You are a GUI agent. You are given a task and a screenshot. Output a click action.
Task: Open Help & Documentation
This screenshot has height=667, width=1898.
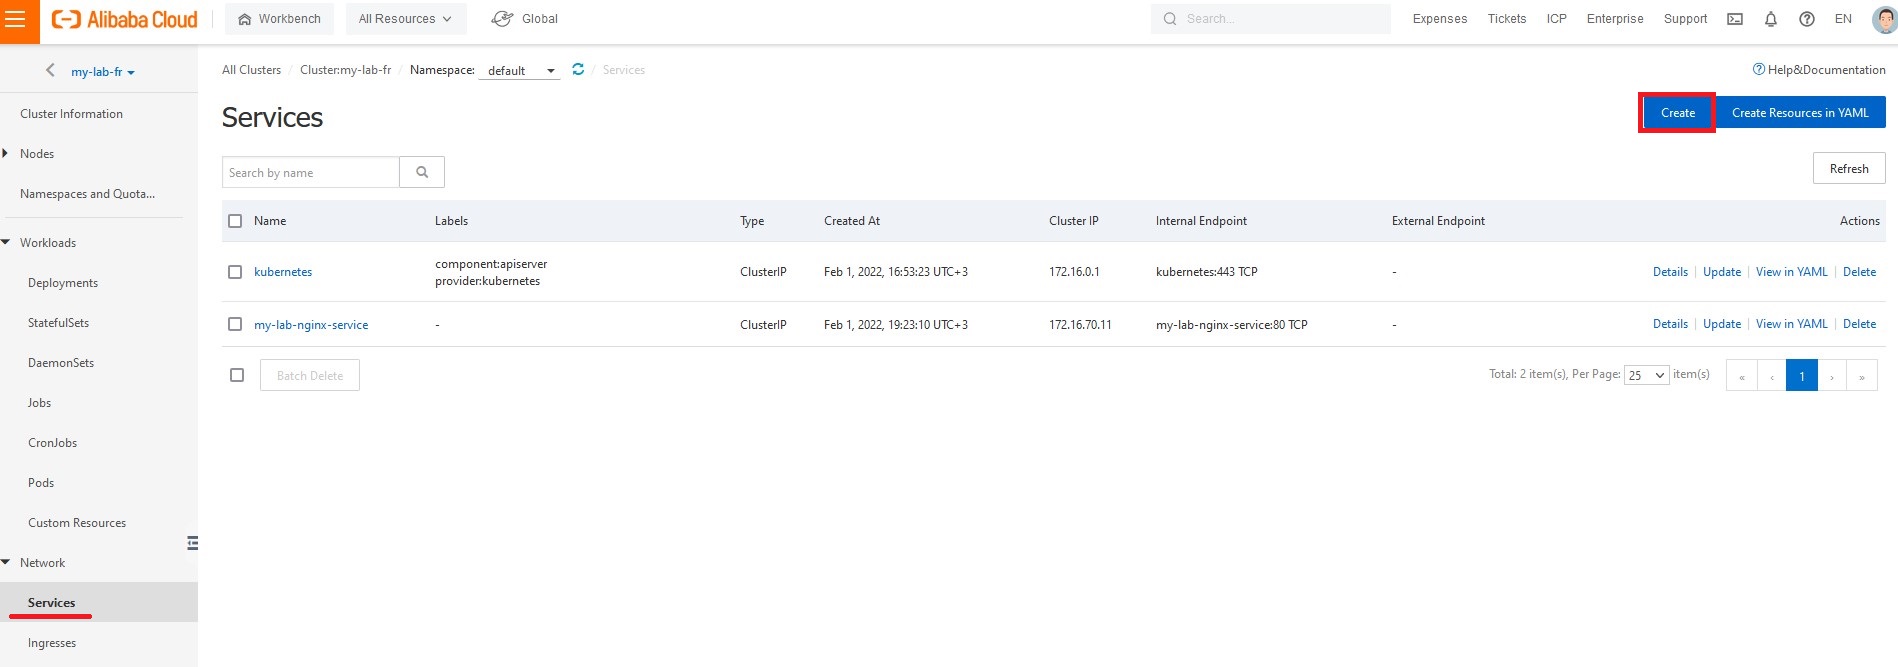(1819, 69)
